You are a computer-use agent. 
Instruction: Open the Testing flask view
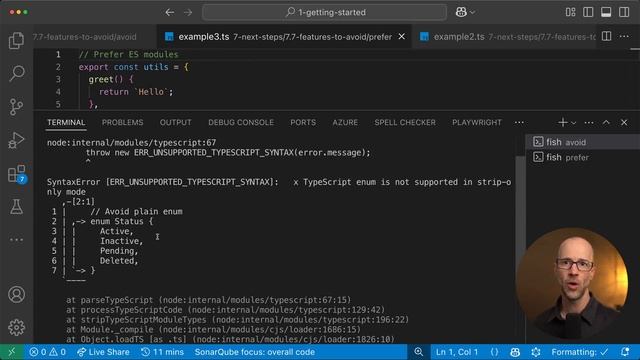(16, 207)
